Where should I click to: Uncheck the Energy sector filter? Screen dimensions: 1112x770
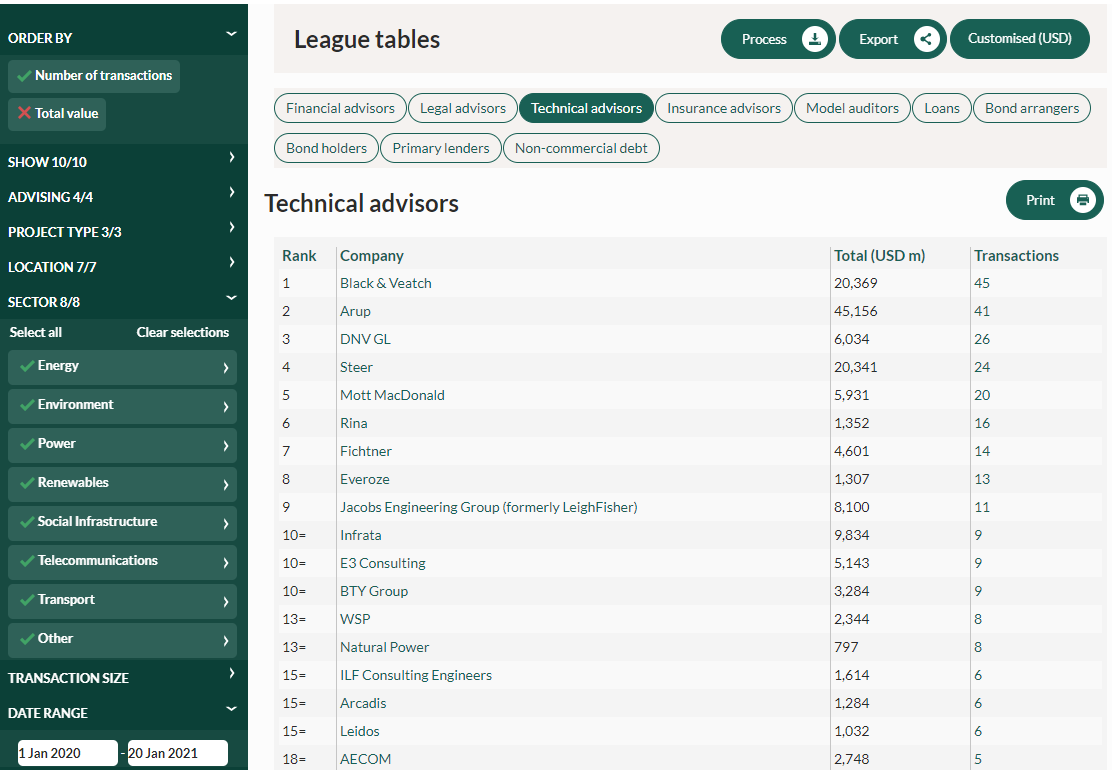pyautogui.click(x=28, y=366)
